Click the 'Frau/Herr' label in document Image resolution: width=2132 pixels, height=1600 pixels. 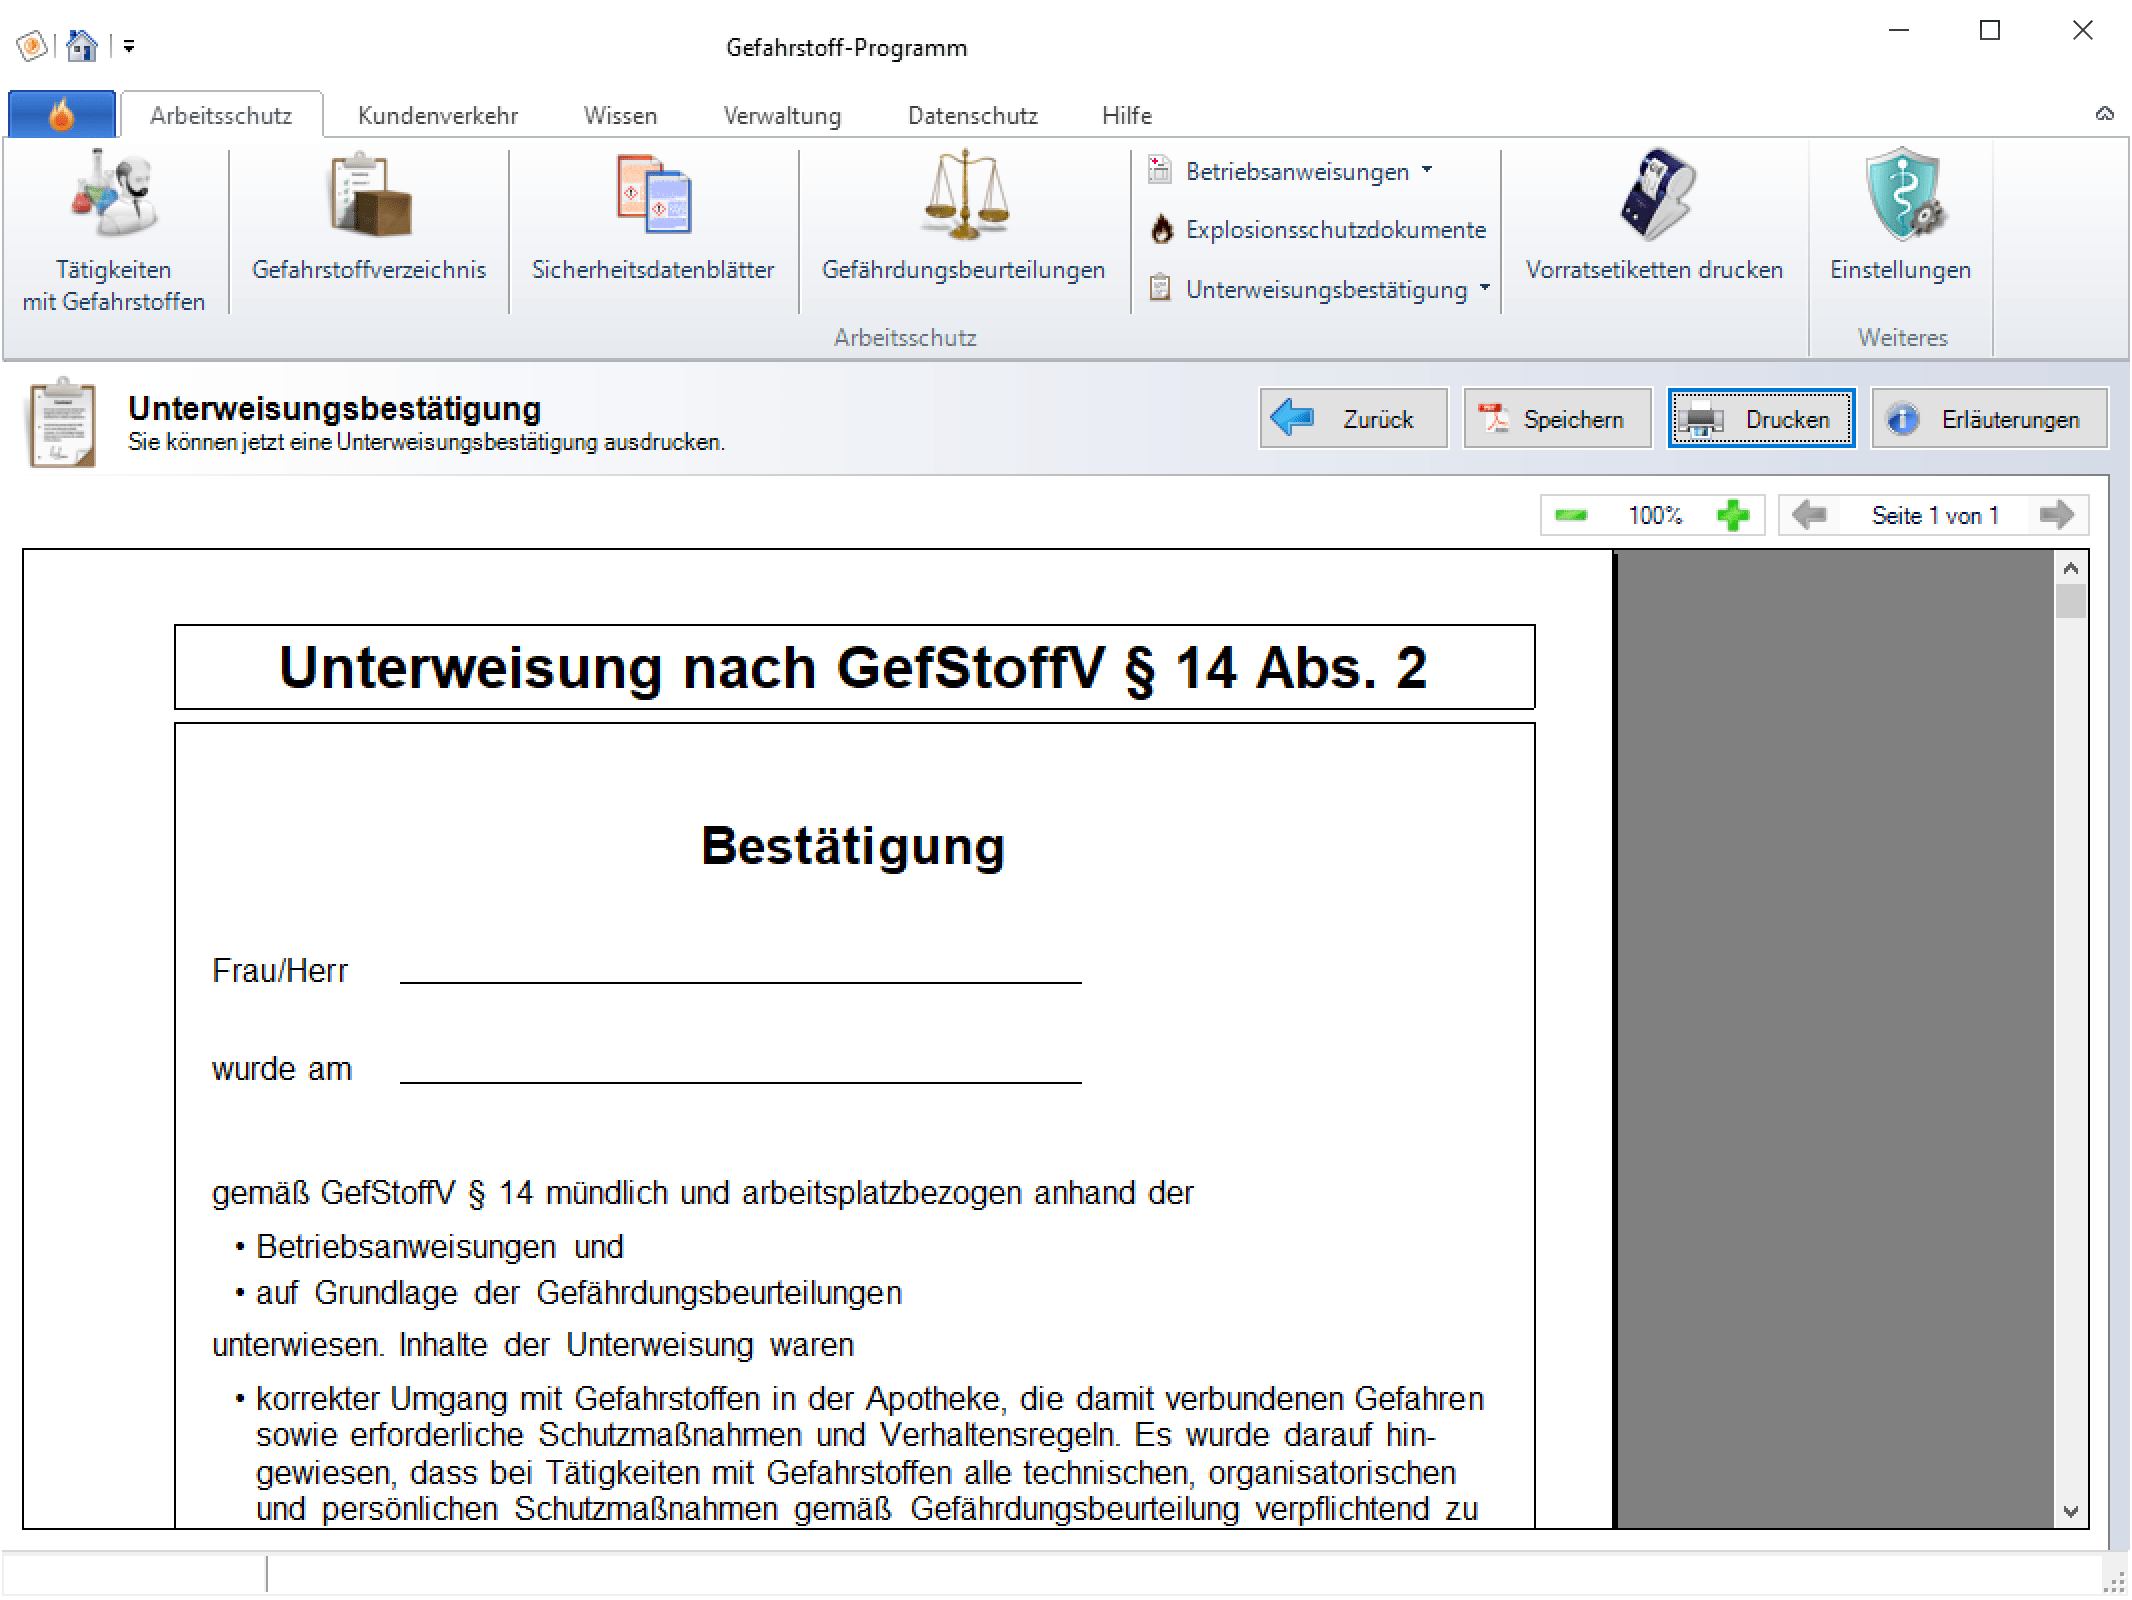pos(280,971)
